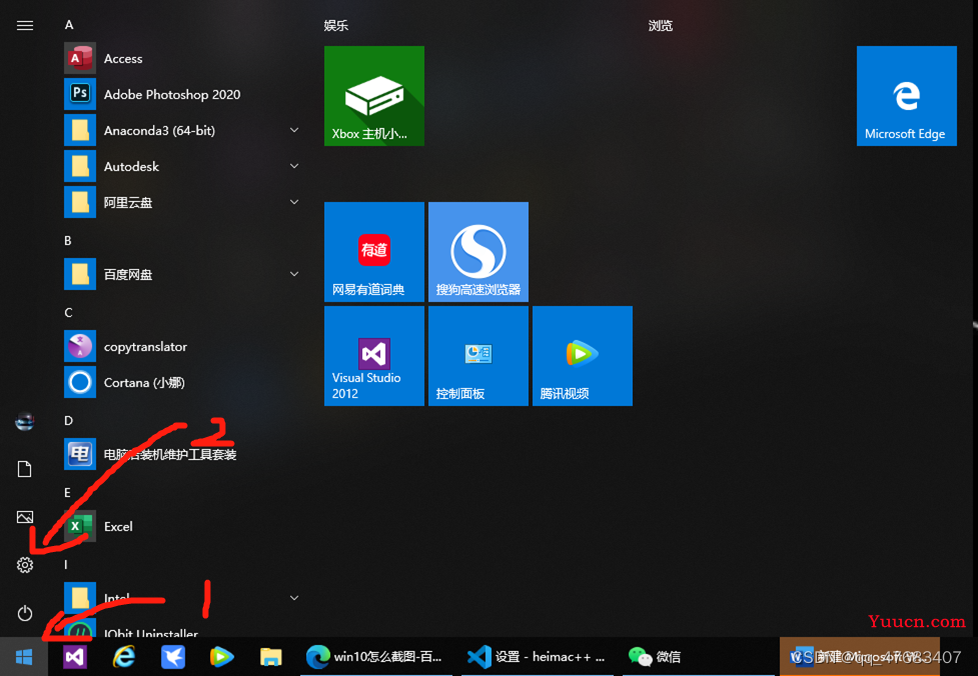Open the Autodesk folder entry

coord(182,167)
